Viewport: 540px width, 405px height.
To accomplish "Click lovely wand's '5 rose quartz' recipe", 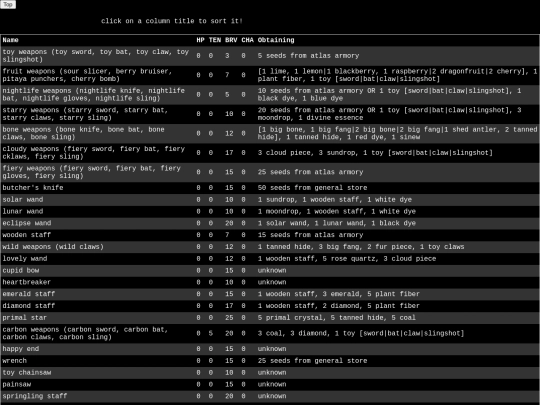I will (347, 259).
